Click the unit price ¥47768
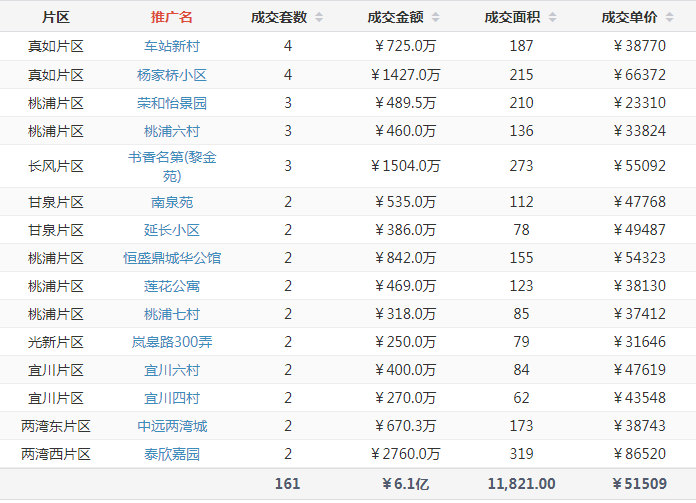Screen dimensions: 696x503 [640, 202]
